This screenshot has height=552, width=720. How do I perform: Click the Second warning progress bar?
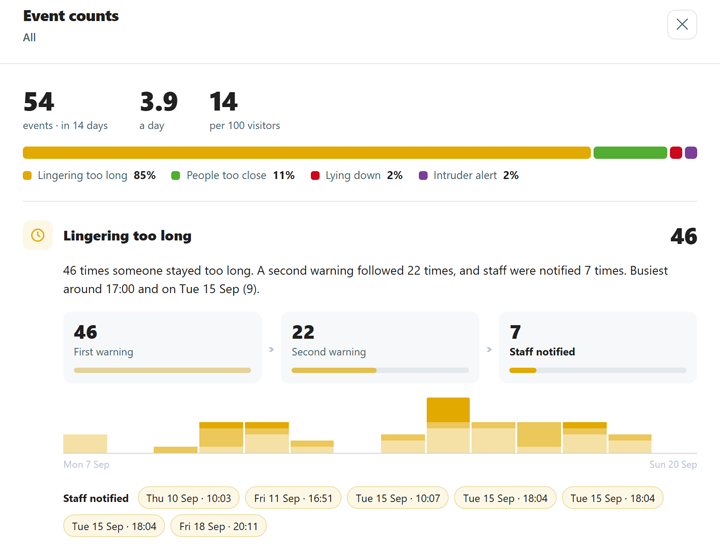coord(380,370)
